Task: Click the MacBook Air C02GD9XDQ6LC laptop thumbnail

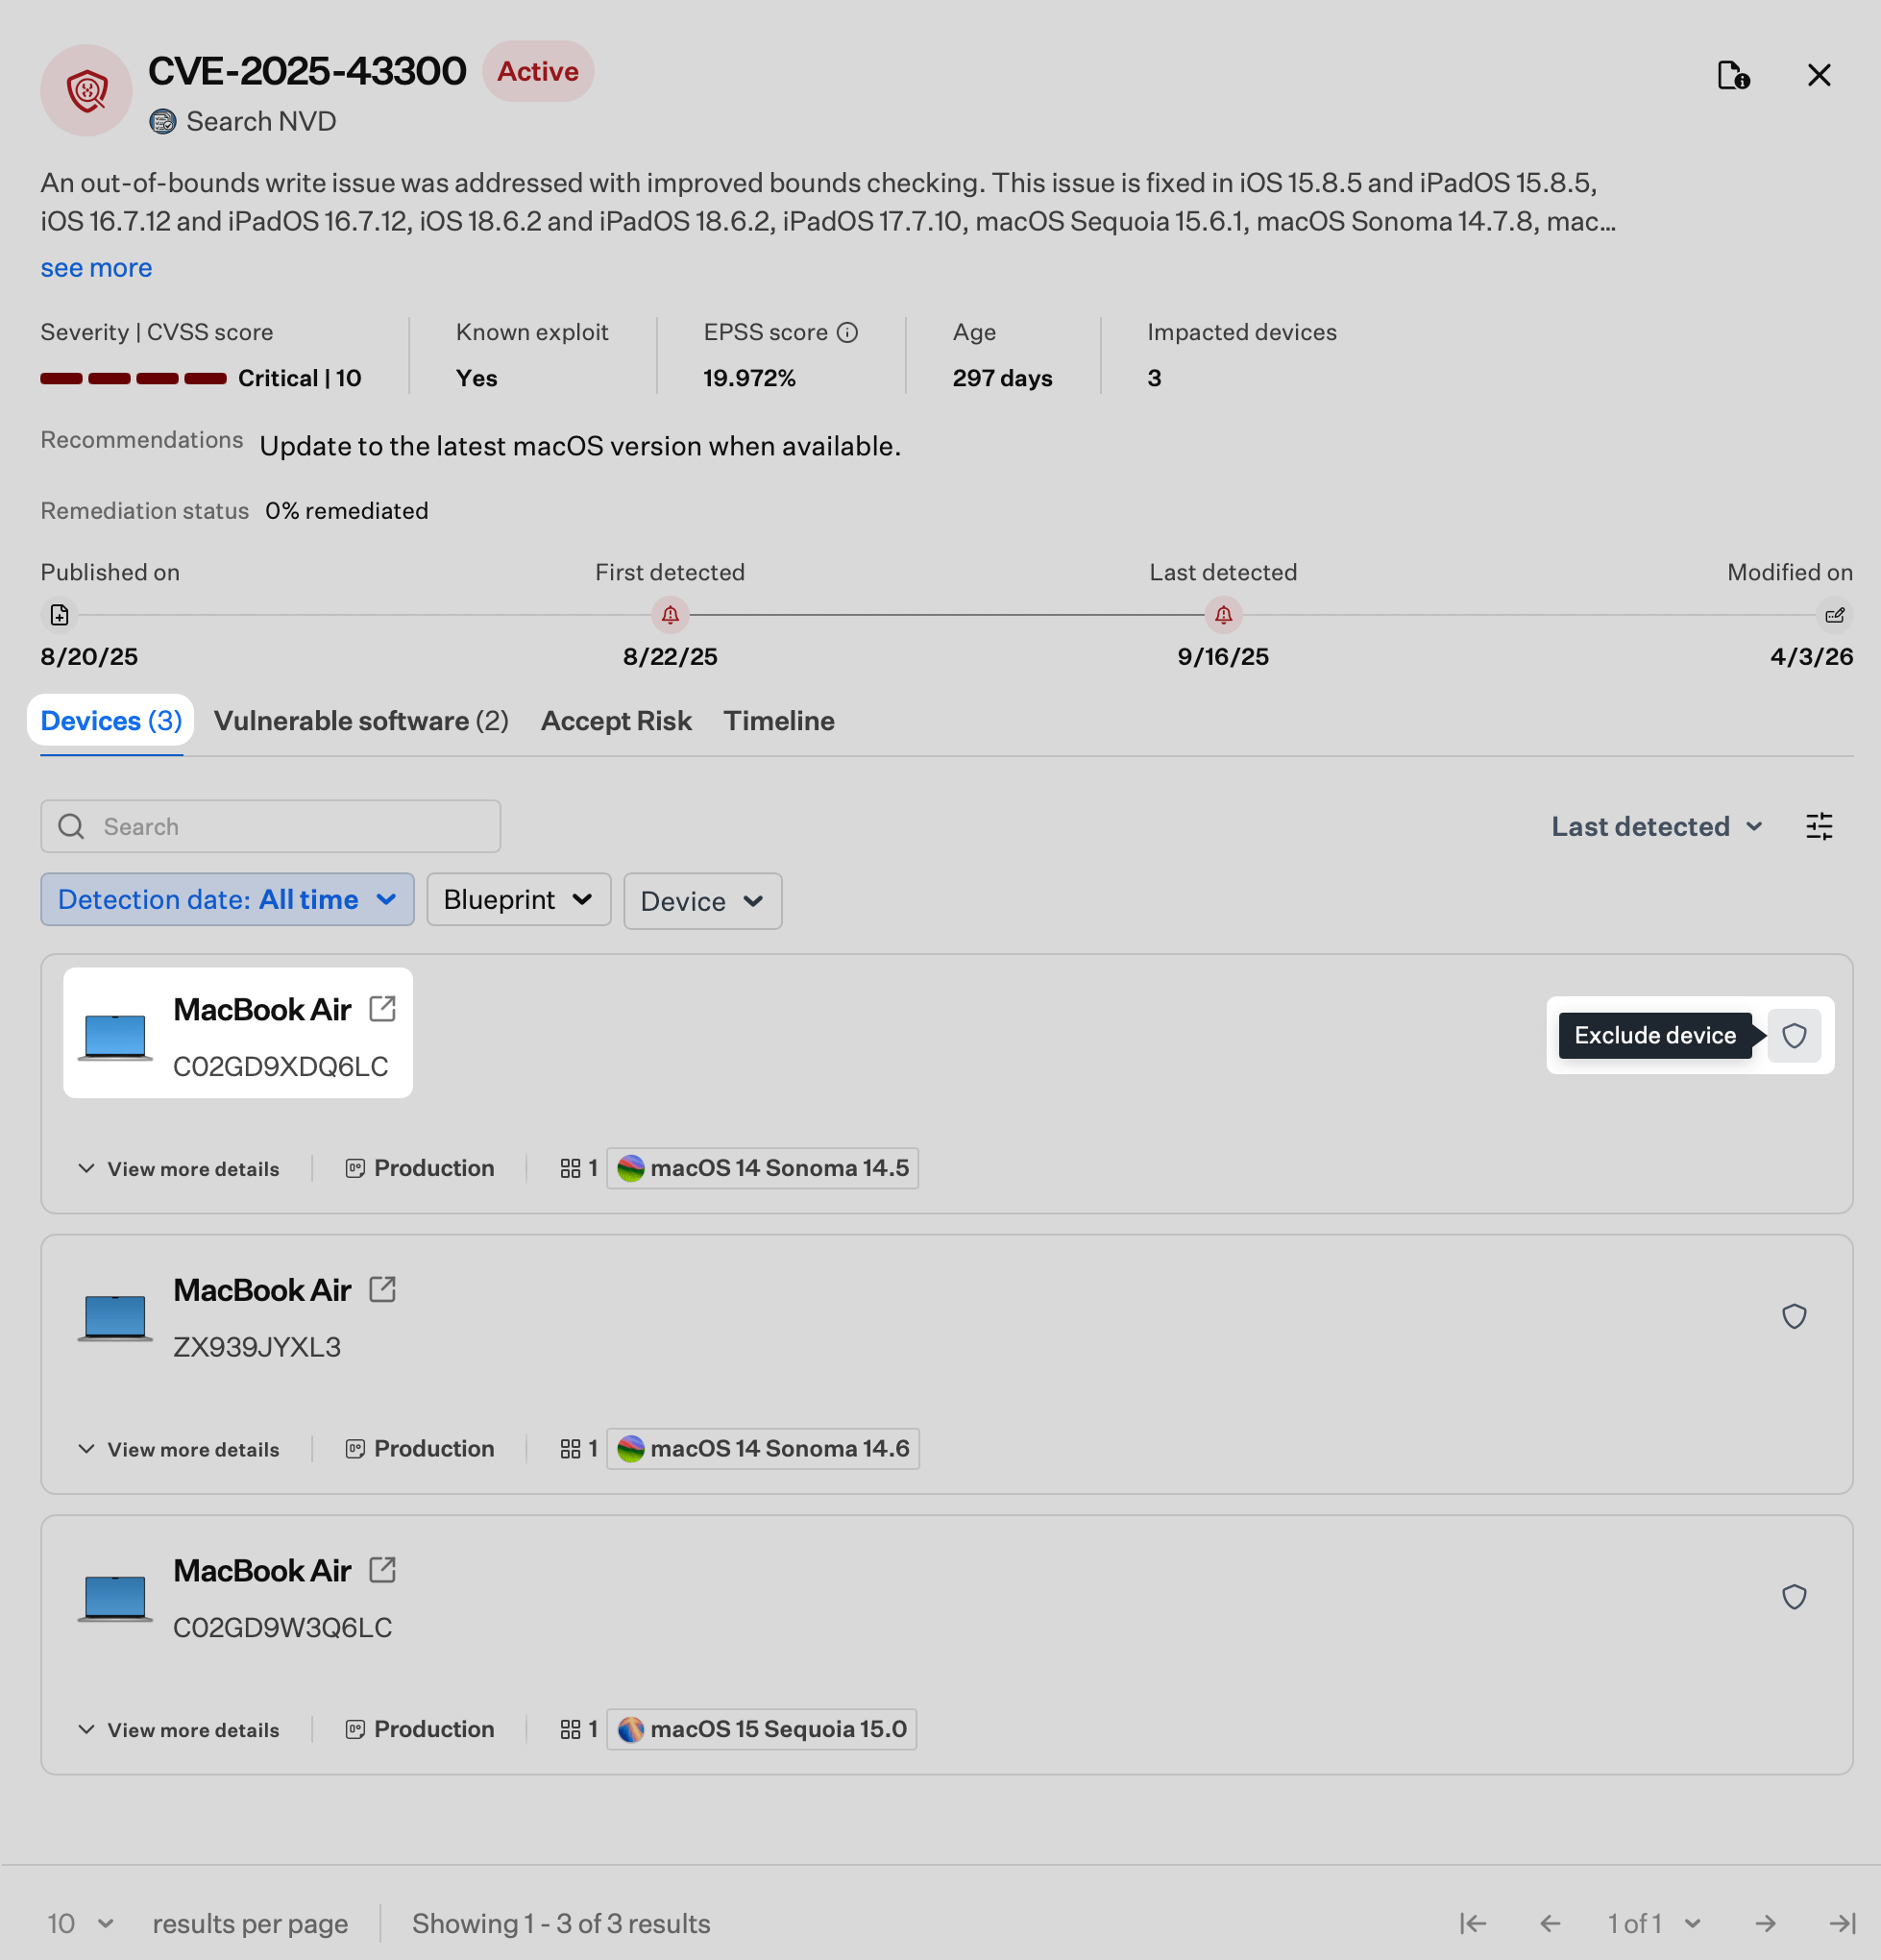Action: tap(115, 1036)
